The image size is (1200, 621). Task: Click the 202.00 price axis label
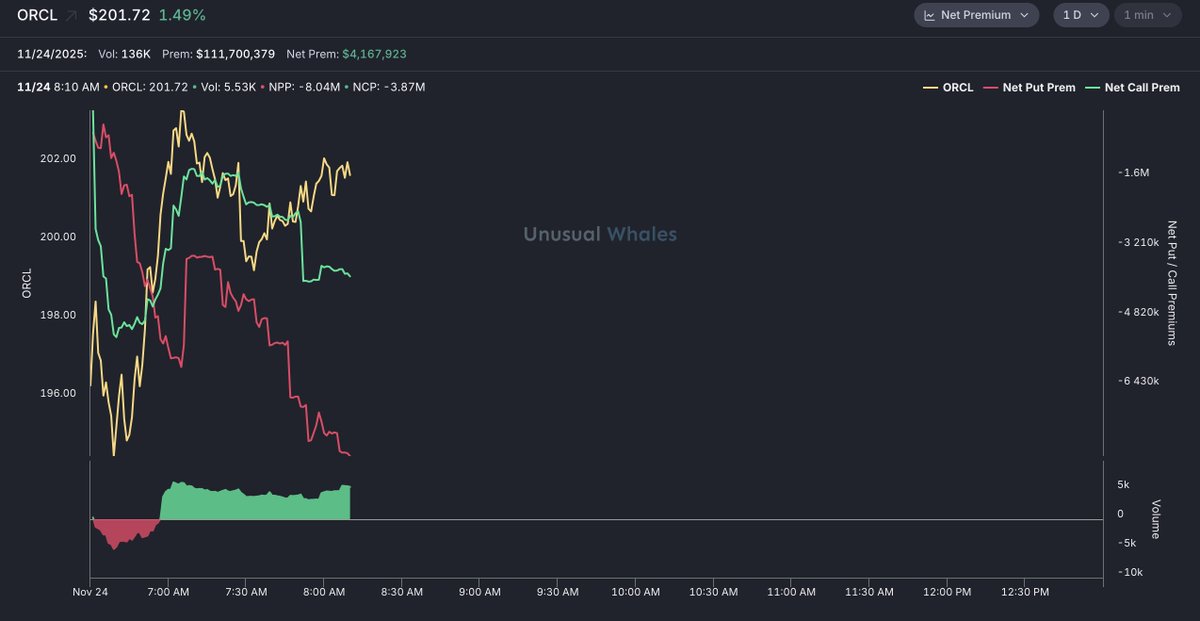pos(58,159)
